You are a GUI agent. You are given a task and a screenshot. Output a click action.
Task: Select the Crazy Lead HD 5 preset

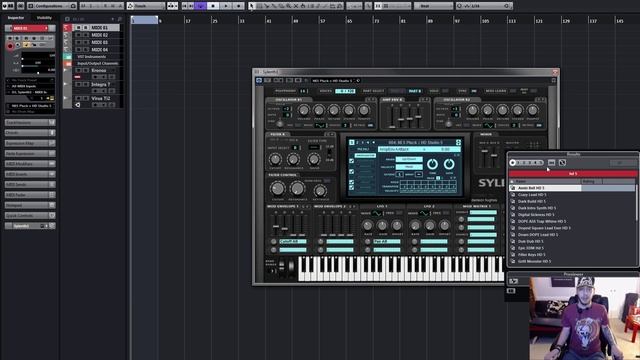pos(532,195)
